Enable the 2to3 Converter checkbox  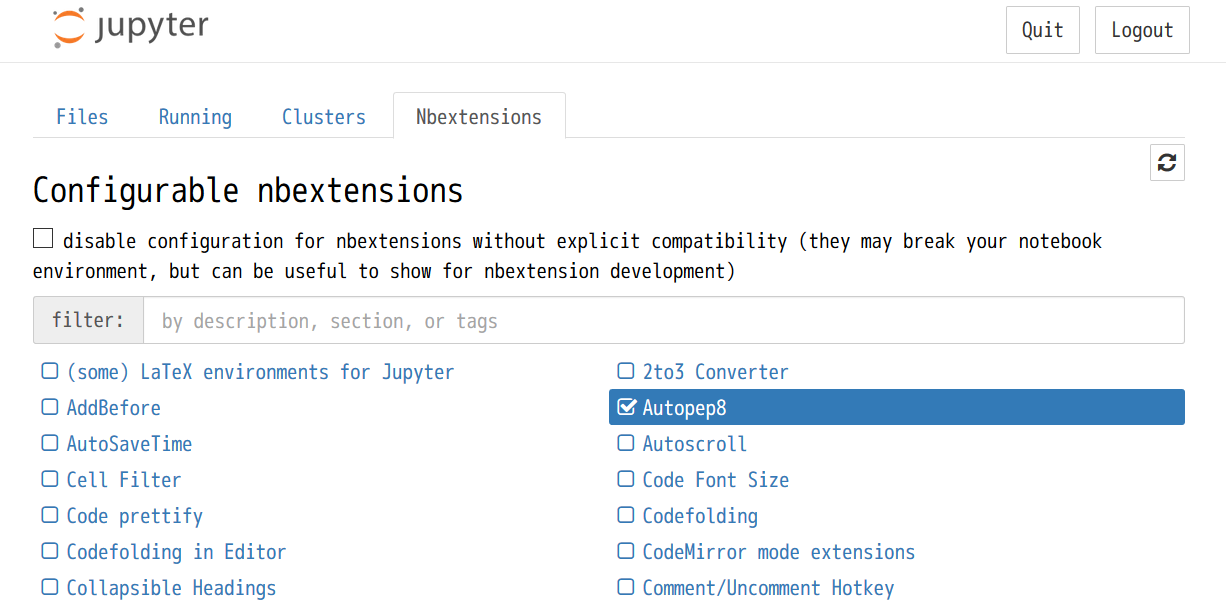pyautogui.click(x=626, y=372)
